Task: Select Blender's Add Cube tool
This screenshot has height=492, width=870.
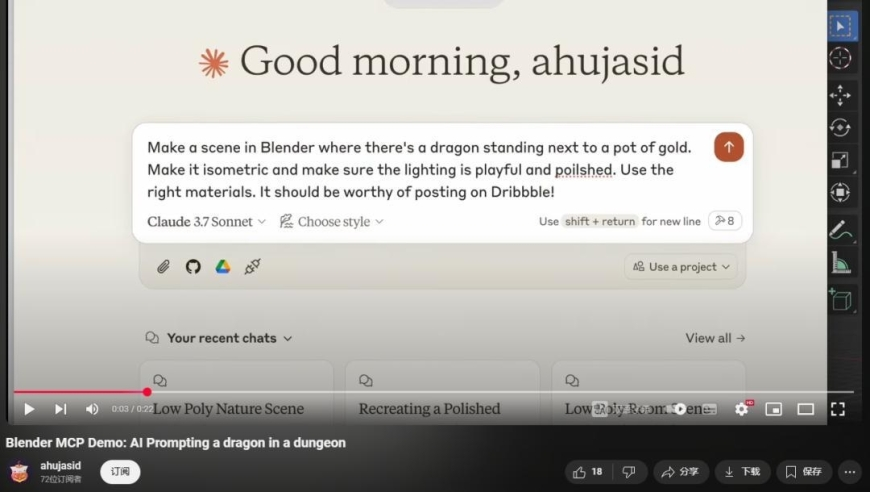Action: pos(841,300)
